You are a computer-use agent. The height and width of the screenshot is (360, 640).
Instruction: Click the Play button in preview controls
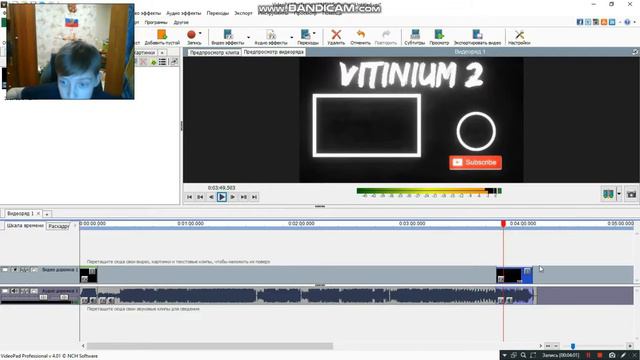pyautogui.click(x=222, y=197)
